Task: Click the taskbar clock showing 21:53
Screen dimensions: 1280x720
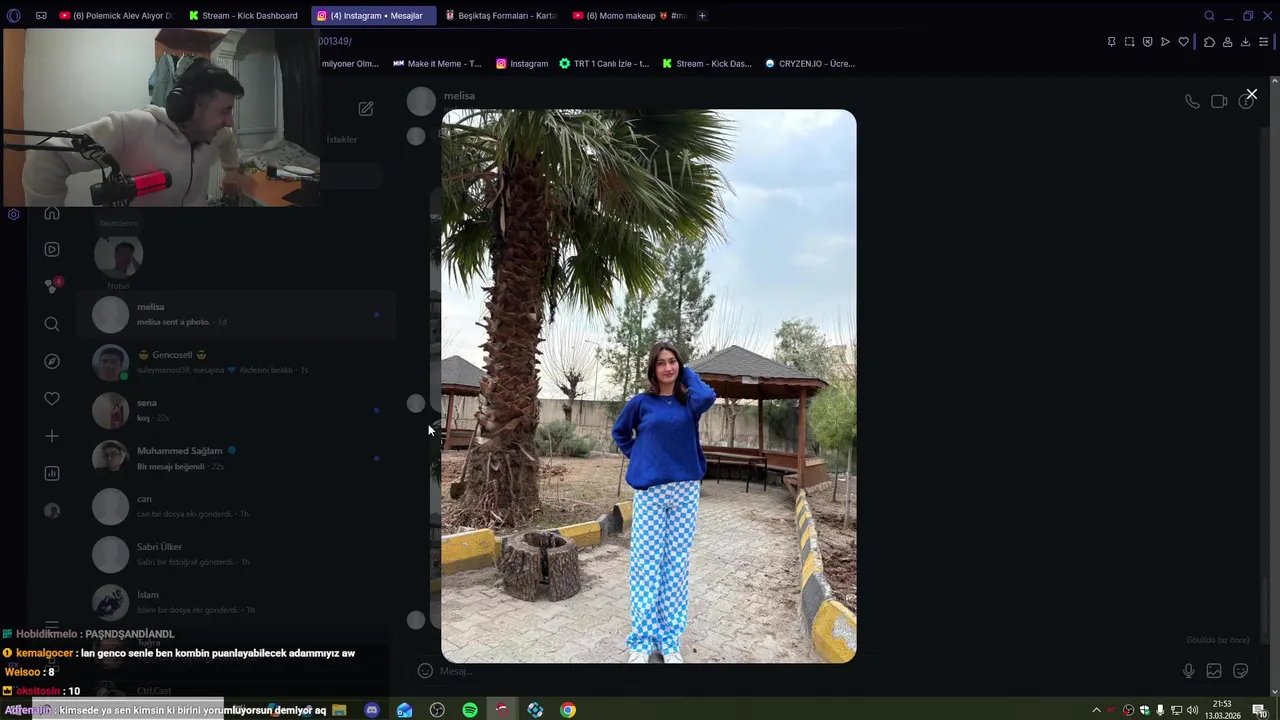Action: (1222, 710)
